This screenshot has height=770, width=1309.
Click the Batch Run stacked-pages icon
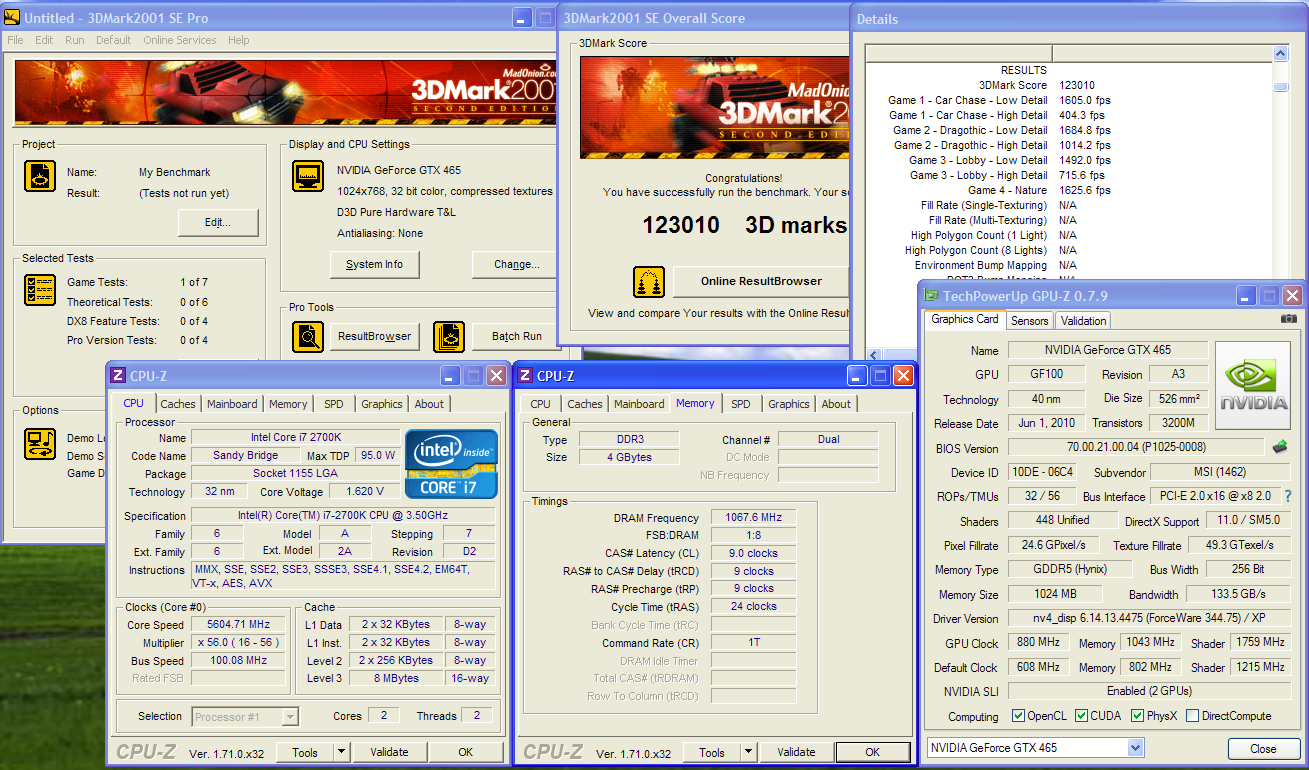449,336
